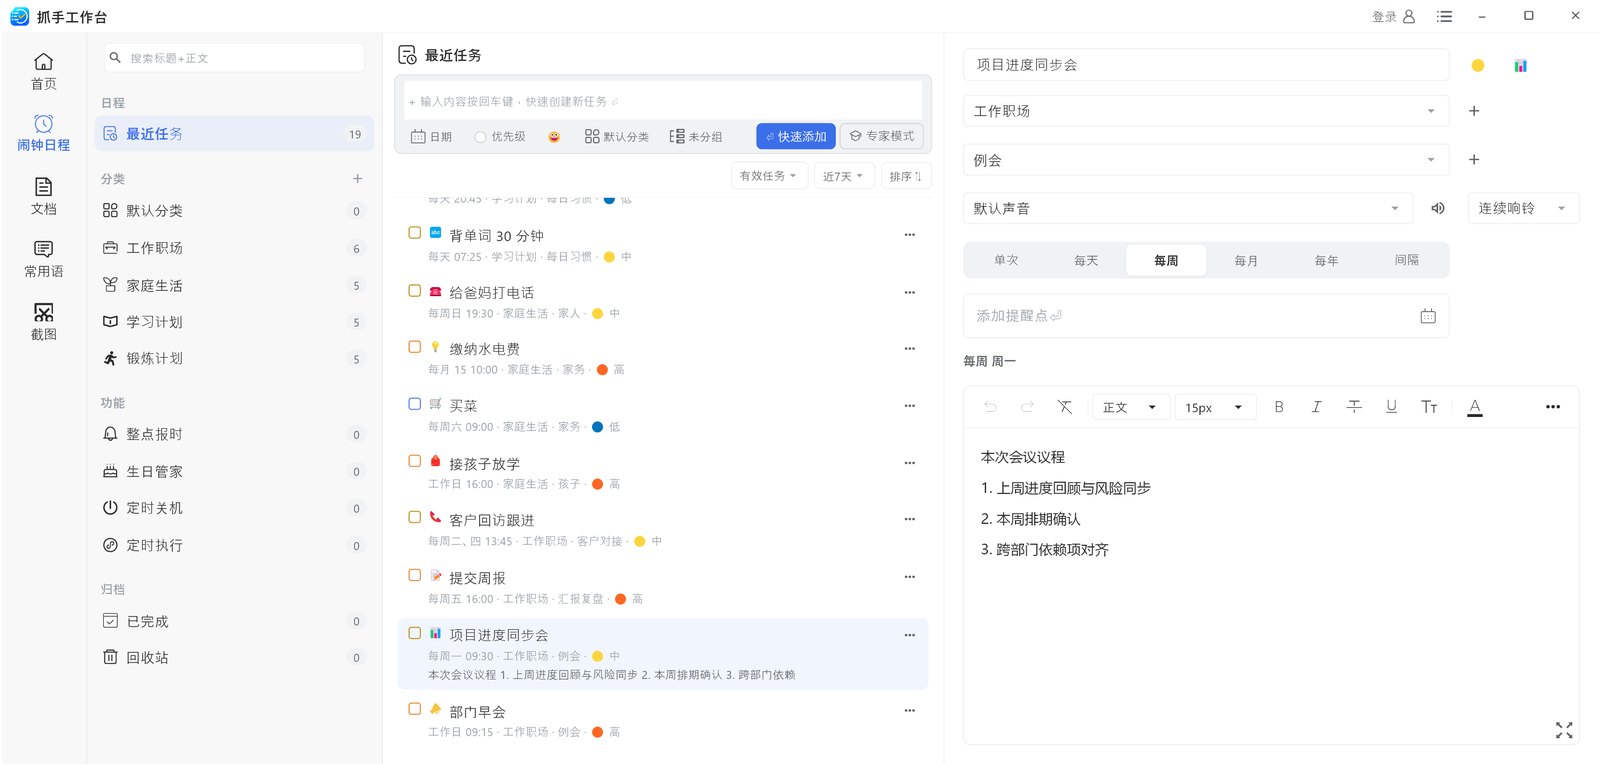
Task: Open the 文档 documents section
Action: (x=43, y=196)
